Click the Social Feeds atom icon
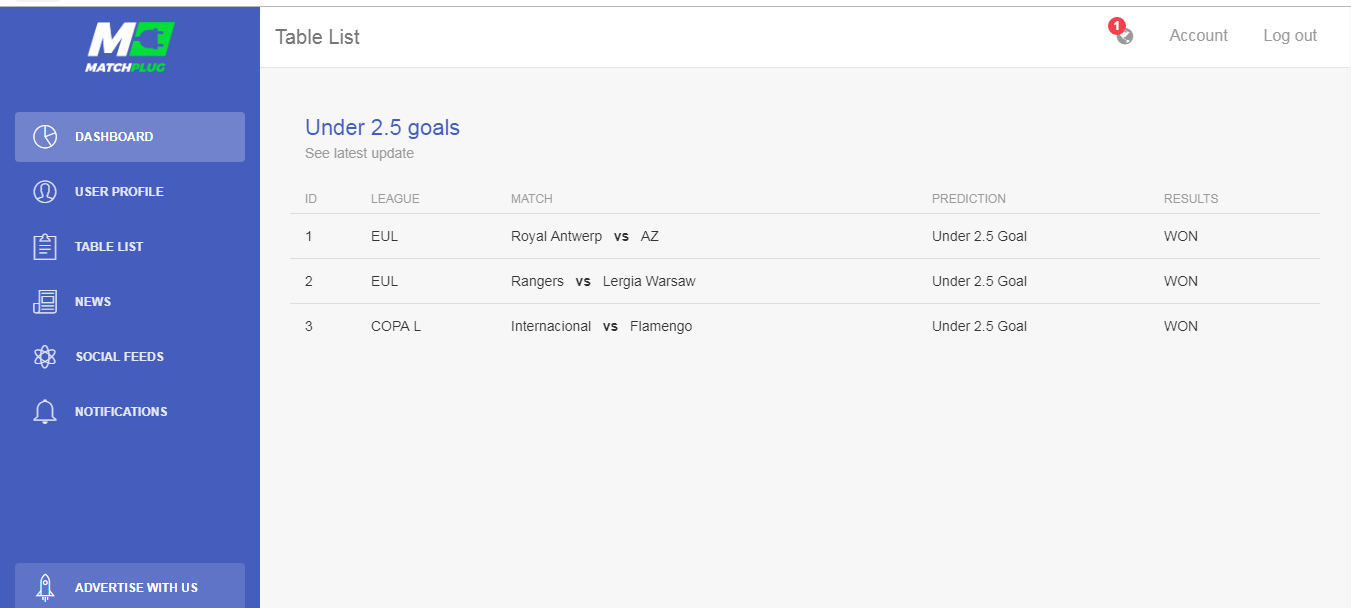The height and width of the screenshot is (608, 1351). [x=45, y=357]
